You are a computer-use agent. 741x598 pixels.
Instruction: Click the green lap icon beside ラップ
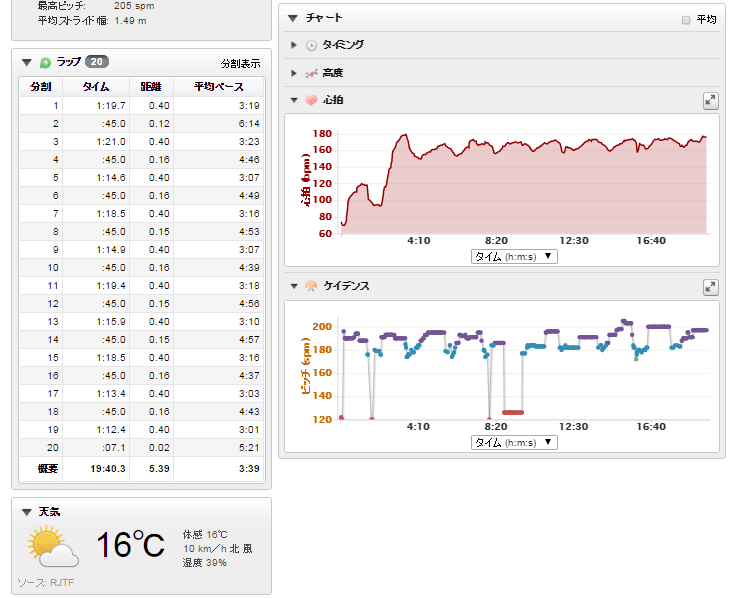click(x=45, y=62)
